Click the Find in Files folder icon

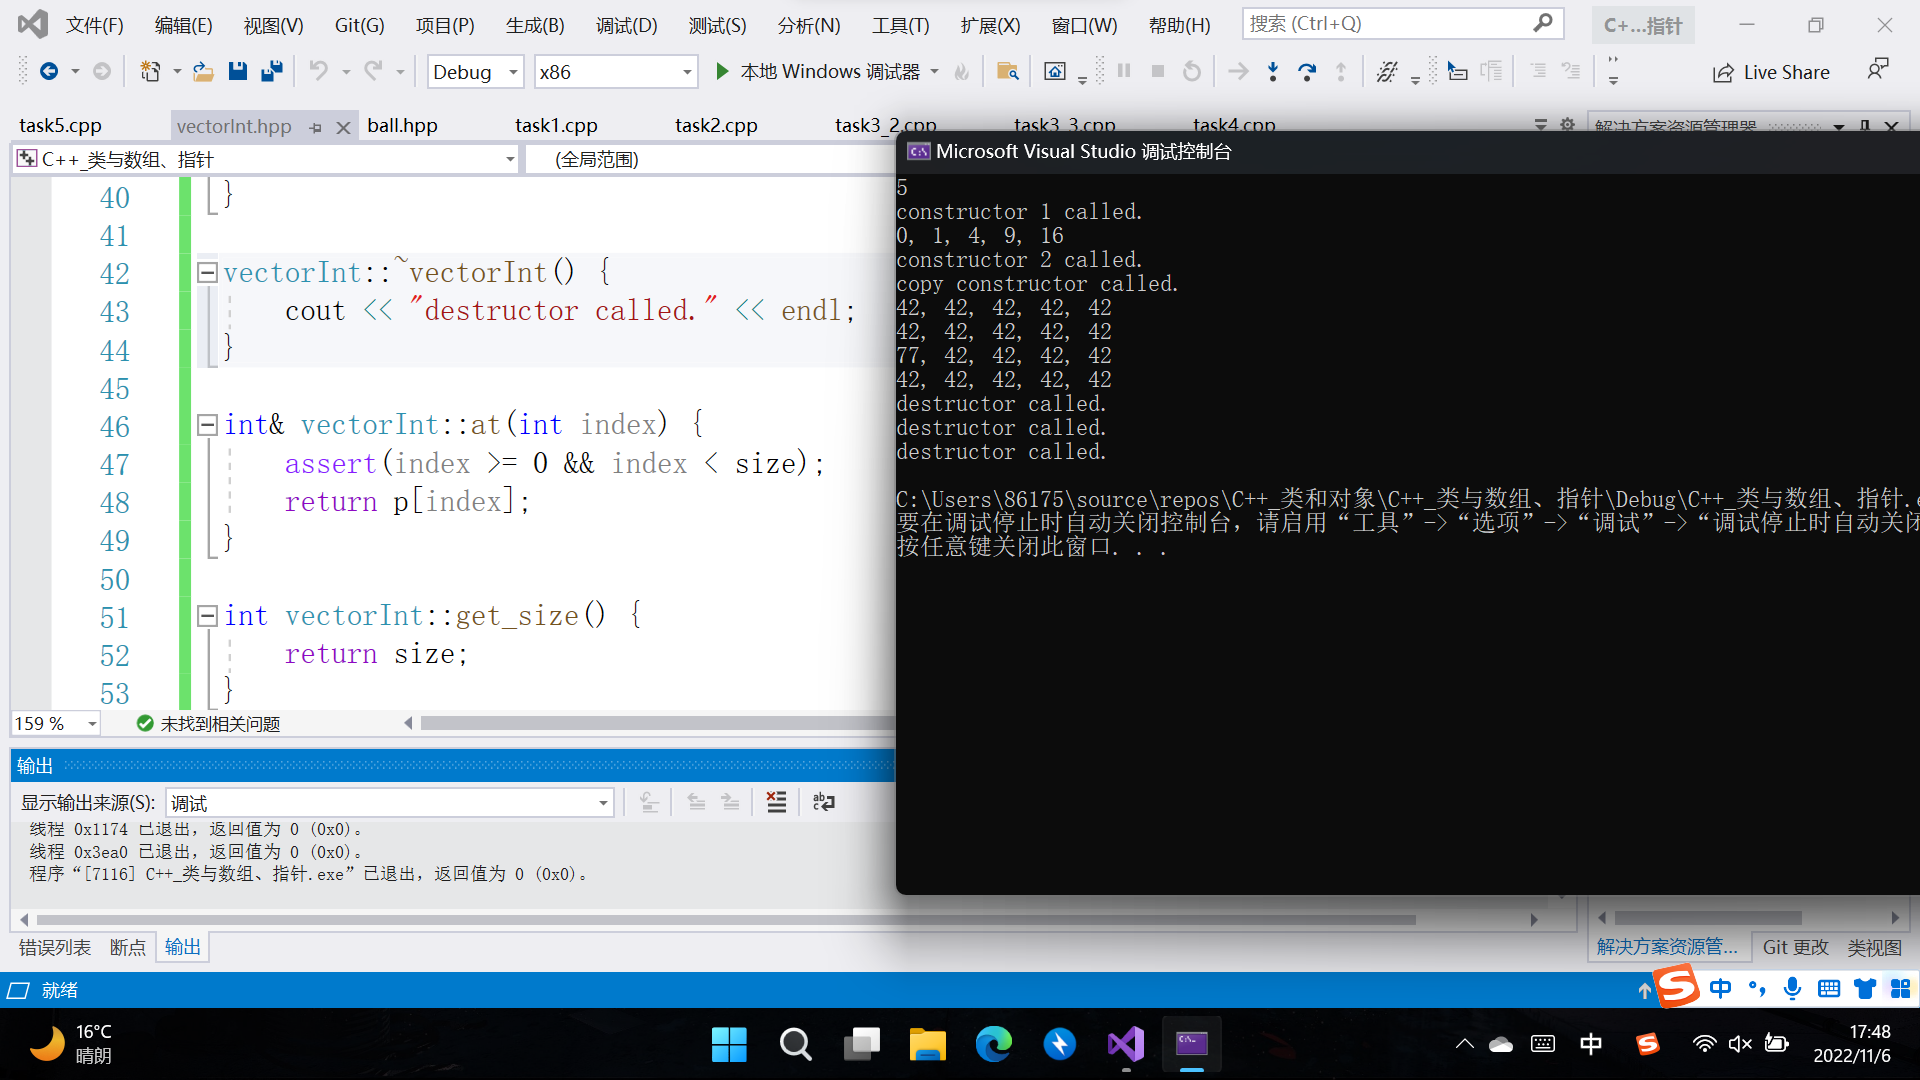(x=1007, y=71)
